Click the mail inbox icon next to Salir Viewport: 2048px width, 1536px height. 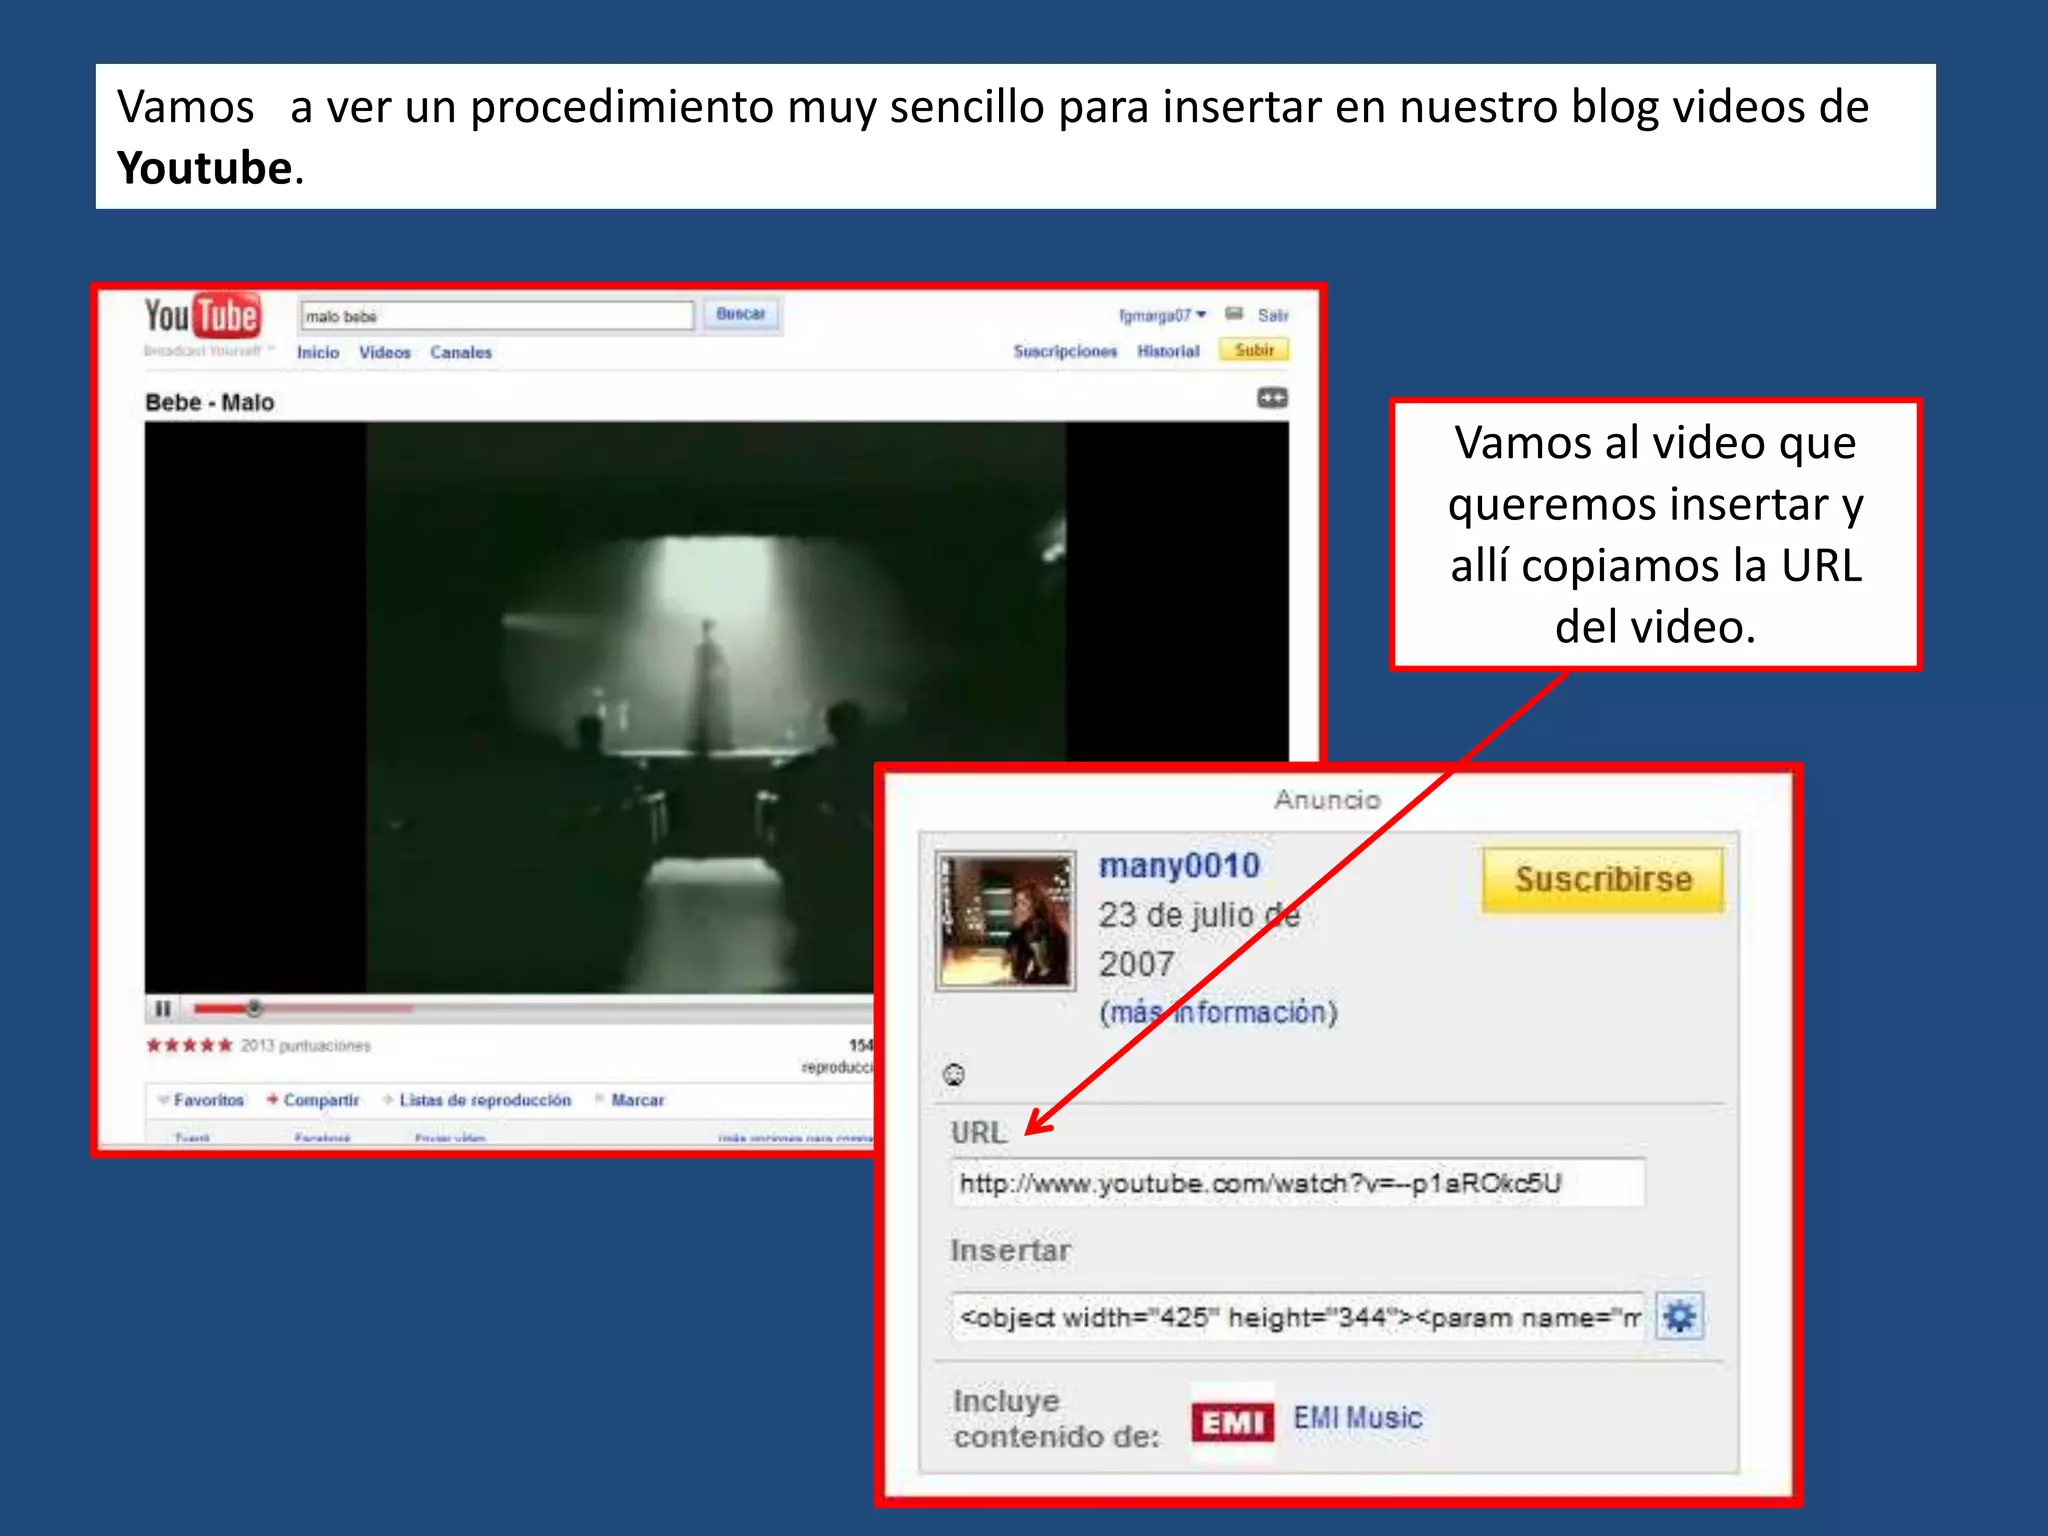[1234, 314]
